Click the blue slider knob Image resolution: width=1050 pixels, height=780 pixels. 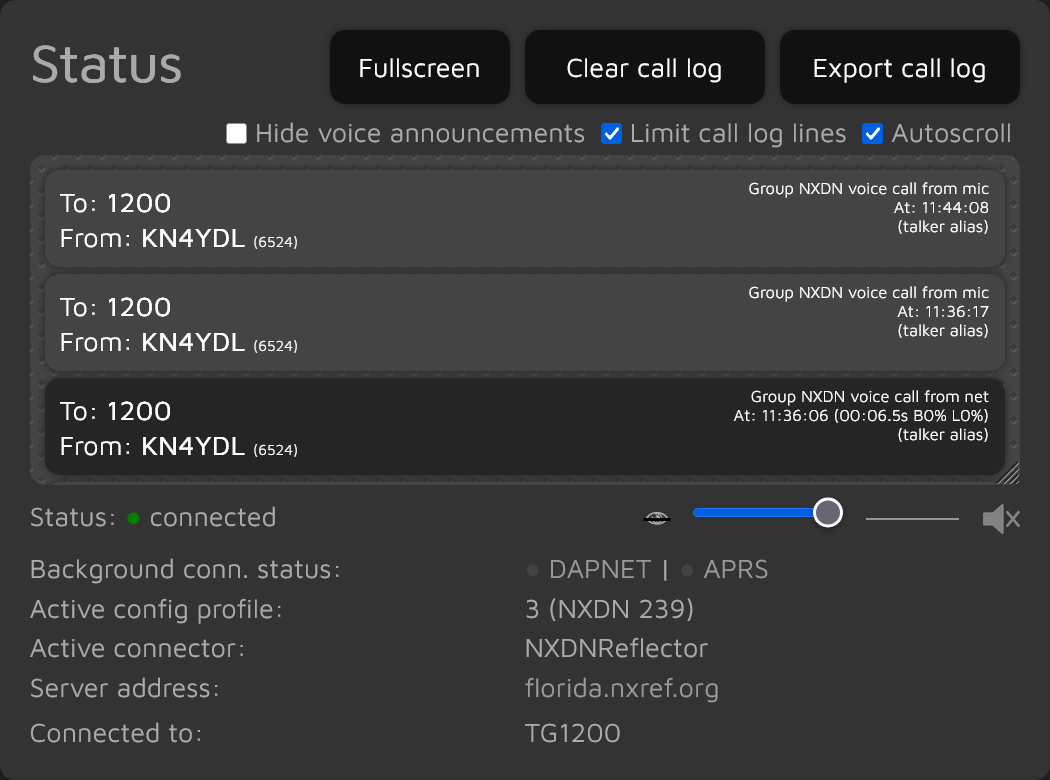(827, 513)
